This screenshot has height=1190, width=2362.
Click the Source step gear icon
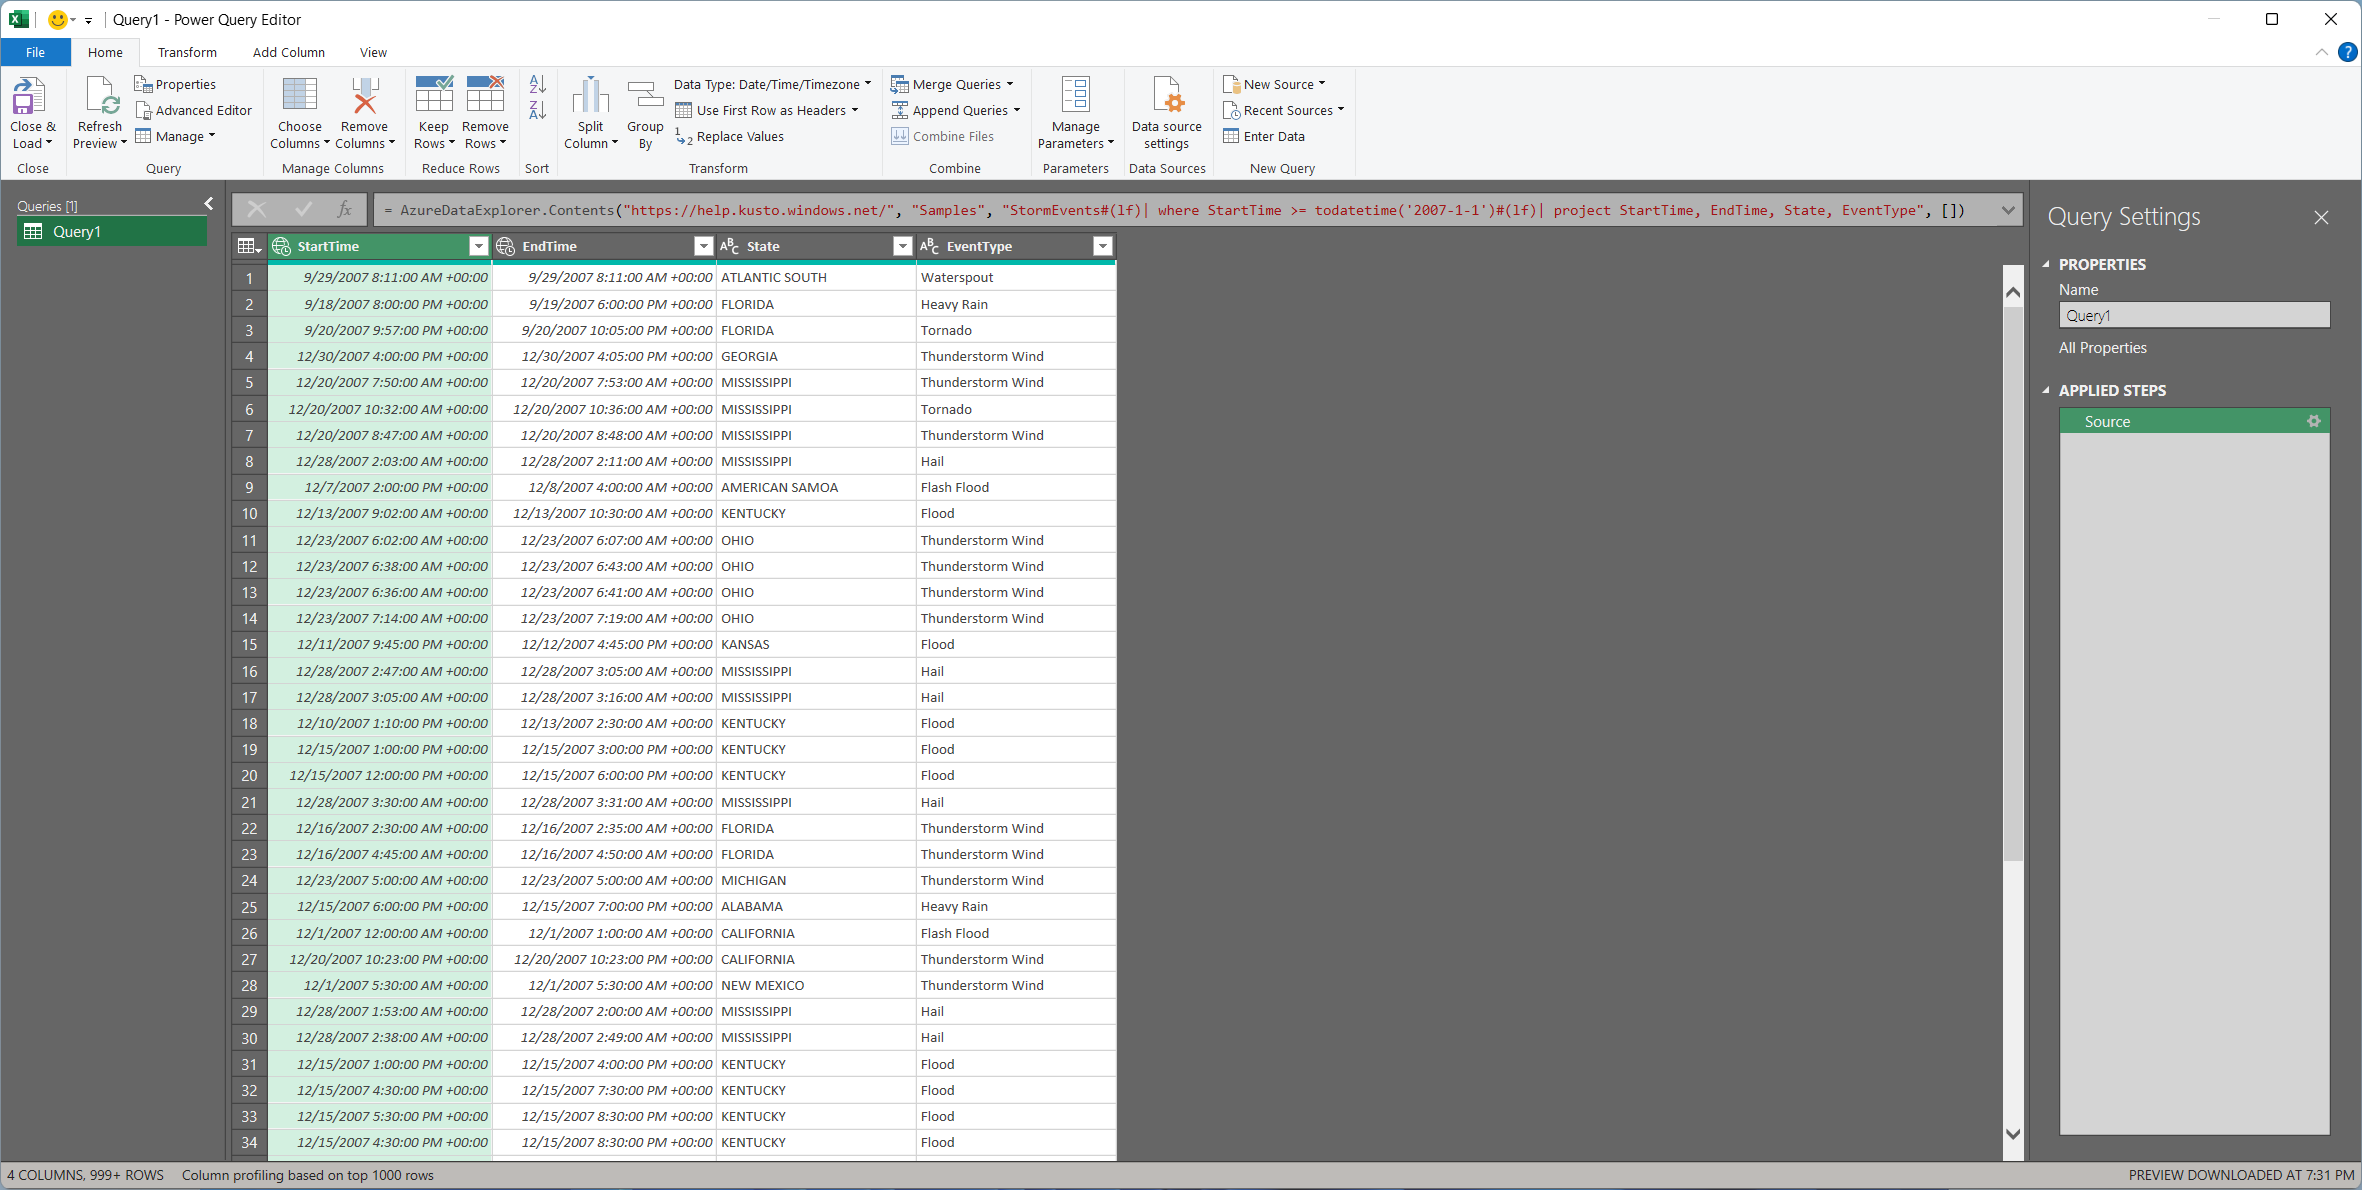(x=2313, y=422)
